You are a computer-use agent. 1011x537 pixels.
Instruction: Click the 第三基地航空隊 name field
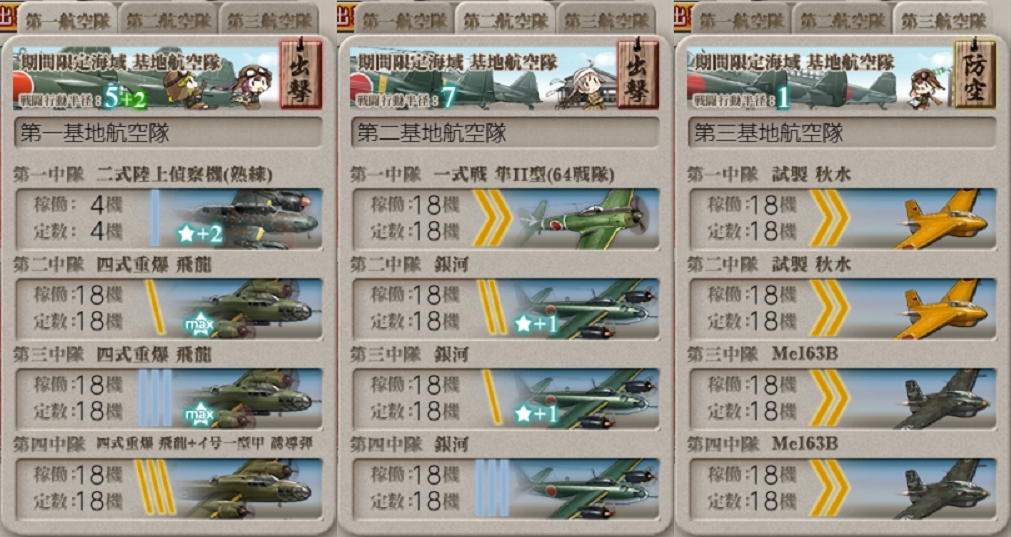(x=843, y=133)
